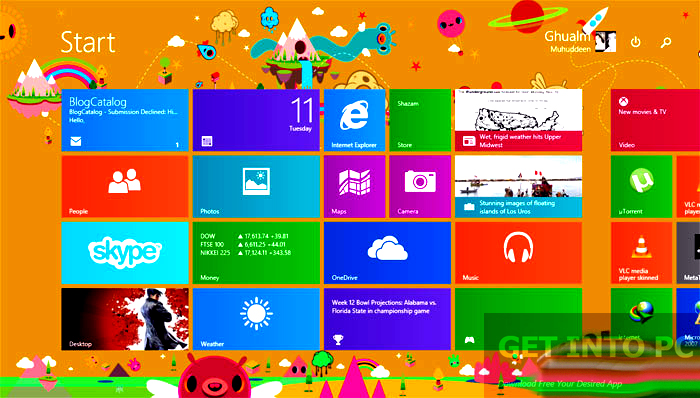Launch the µTorrent tile
This screenshot has height=398, width=700.
(642, 187)
